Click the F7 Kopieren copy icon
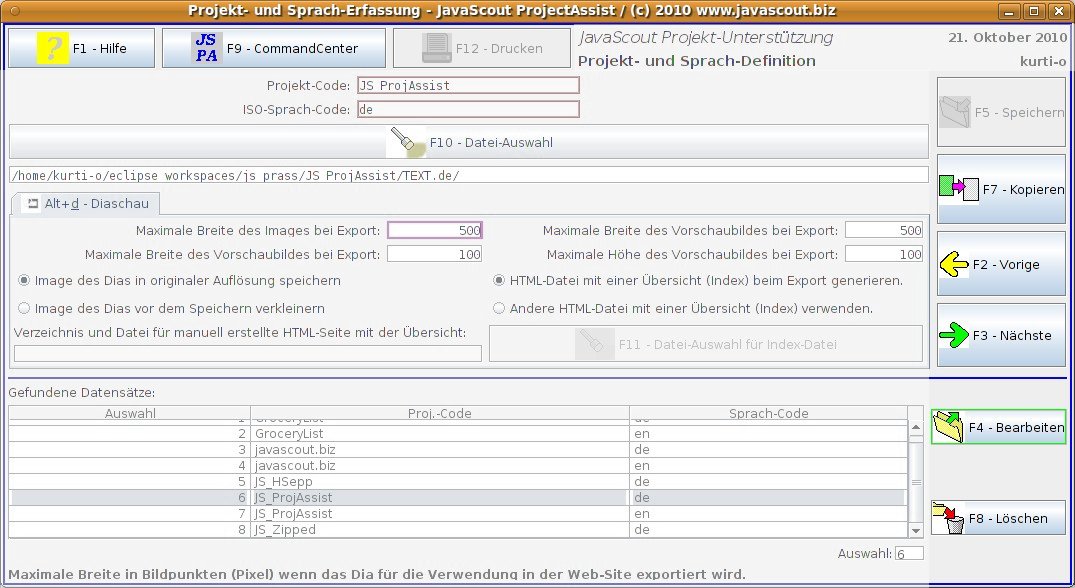Viewport: 1075px width, 588px height. point(958,188)
